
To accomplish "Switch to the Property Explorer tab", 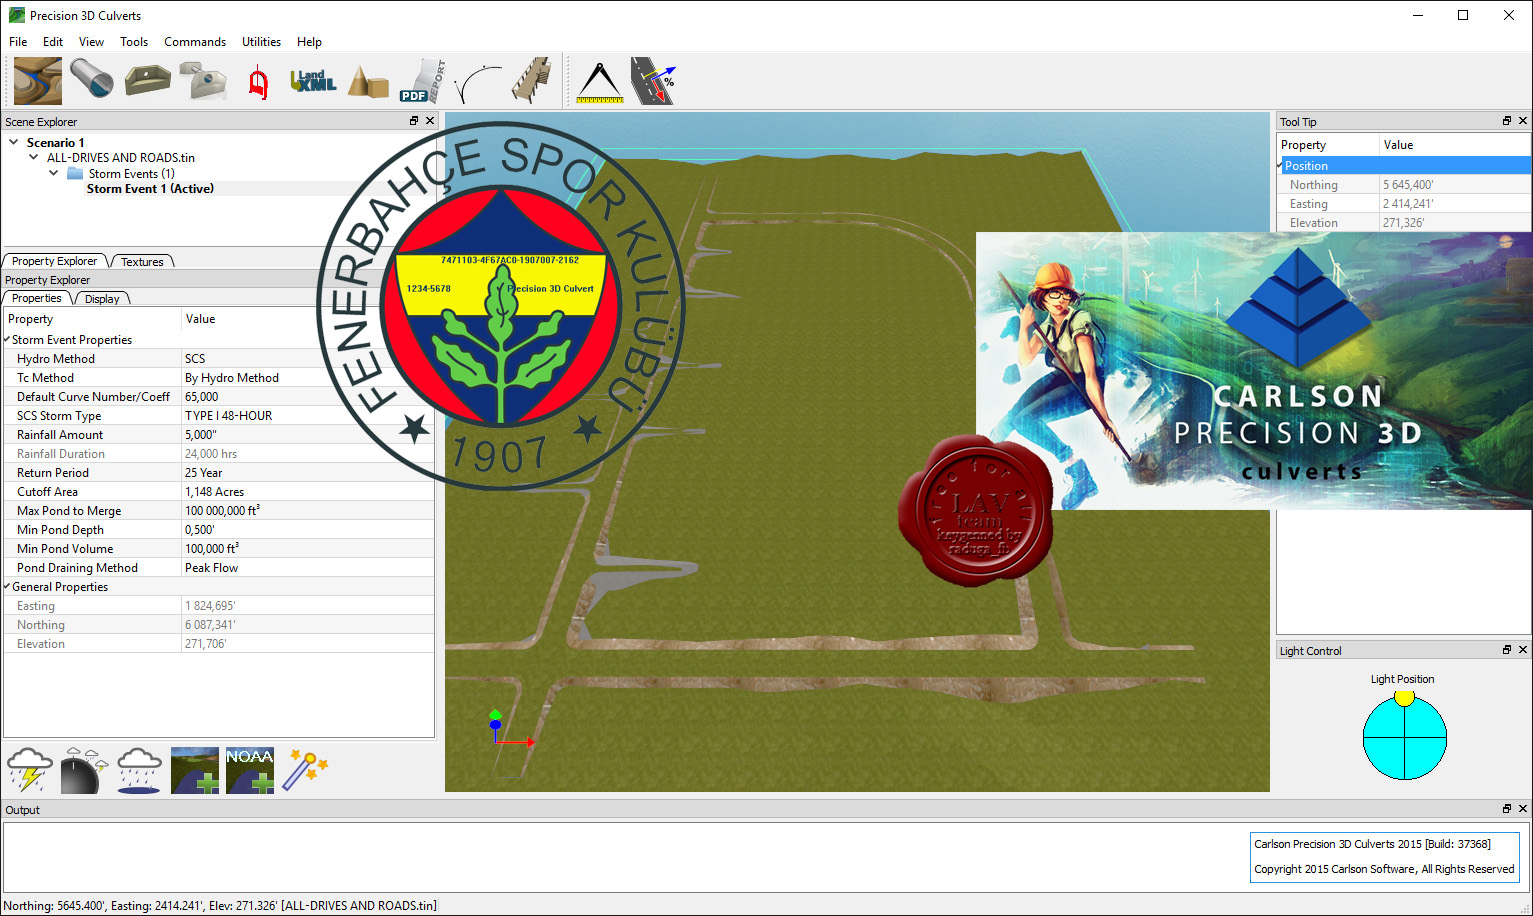I will 54,261.
